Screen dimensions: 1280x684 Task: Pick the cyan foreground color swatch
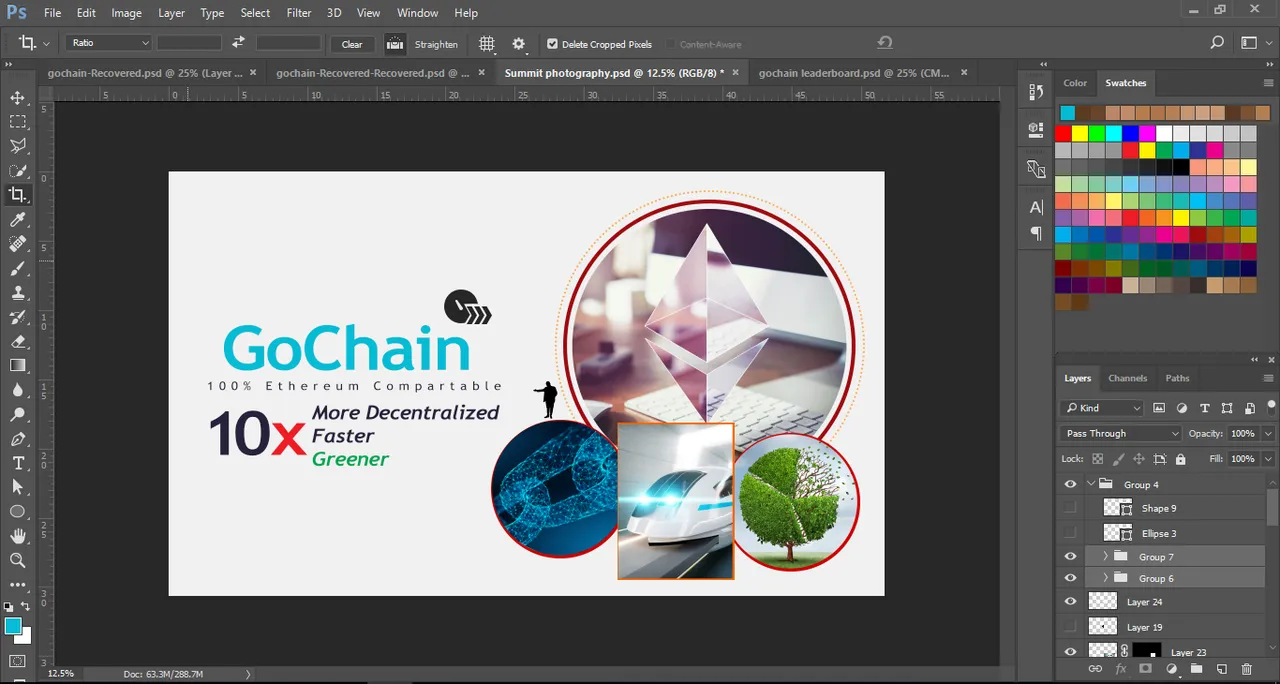tap(13, 626)
